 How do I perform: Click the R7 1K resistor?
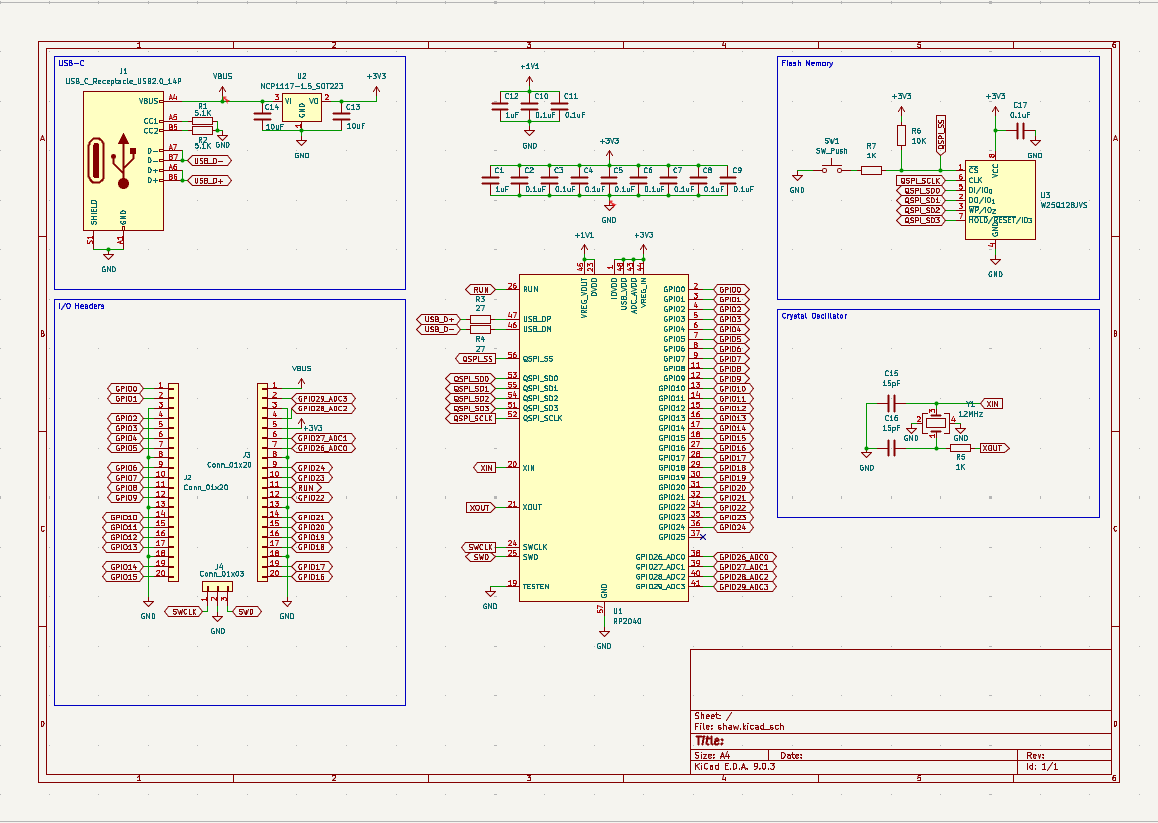coord(871,170)
